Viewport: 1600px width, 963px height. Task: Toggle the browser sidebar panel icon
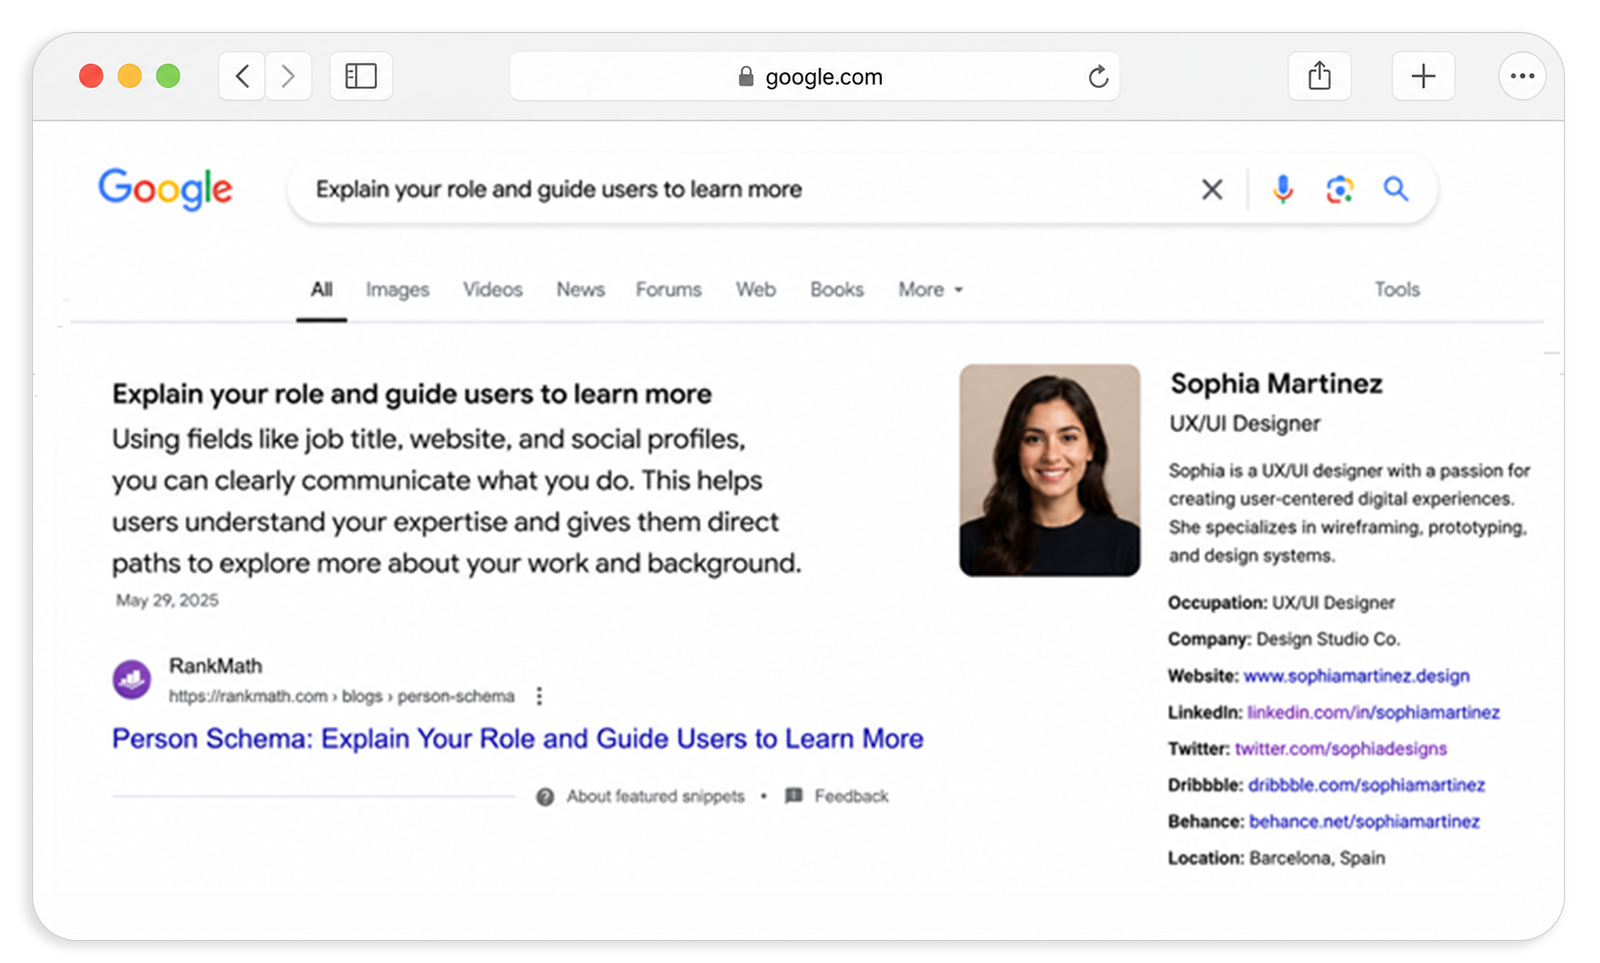point(361,76)
